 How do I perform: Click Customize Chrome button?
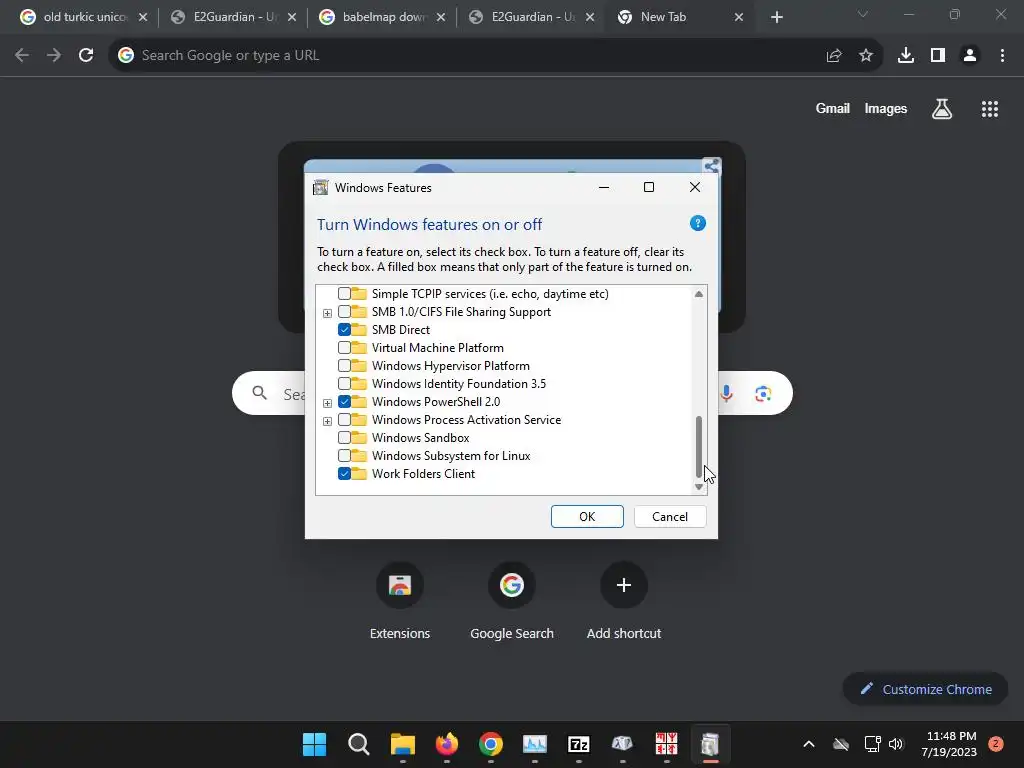(925, 689)
